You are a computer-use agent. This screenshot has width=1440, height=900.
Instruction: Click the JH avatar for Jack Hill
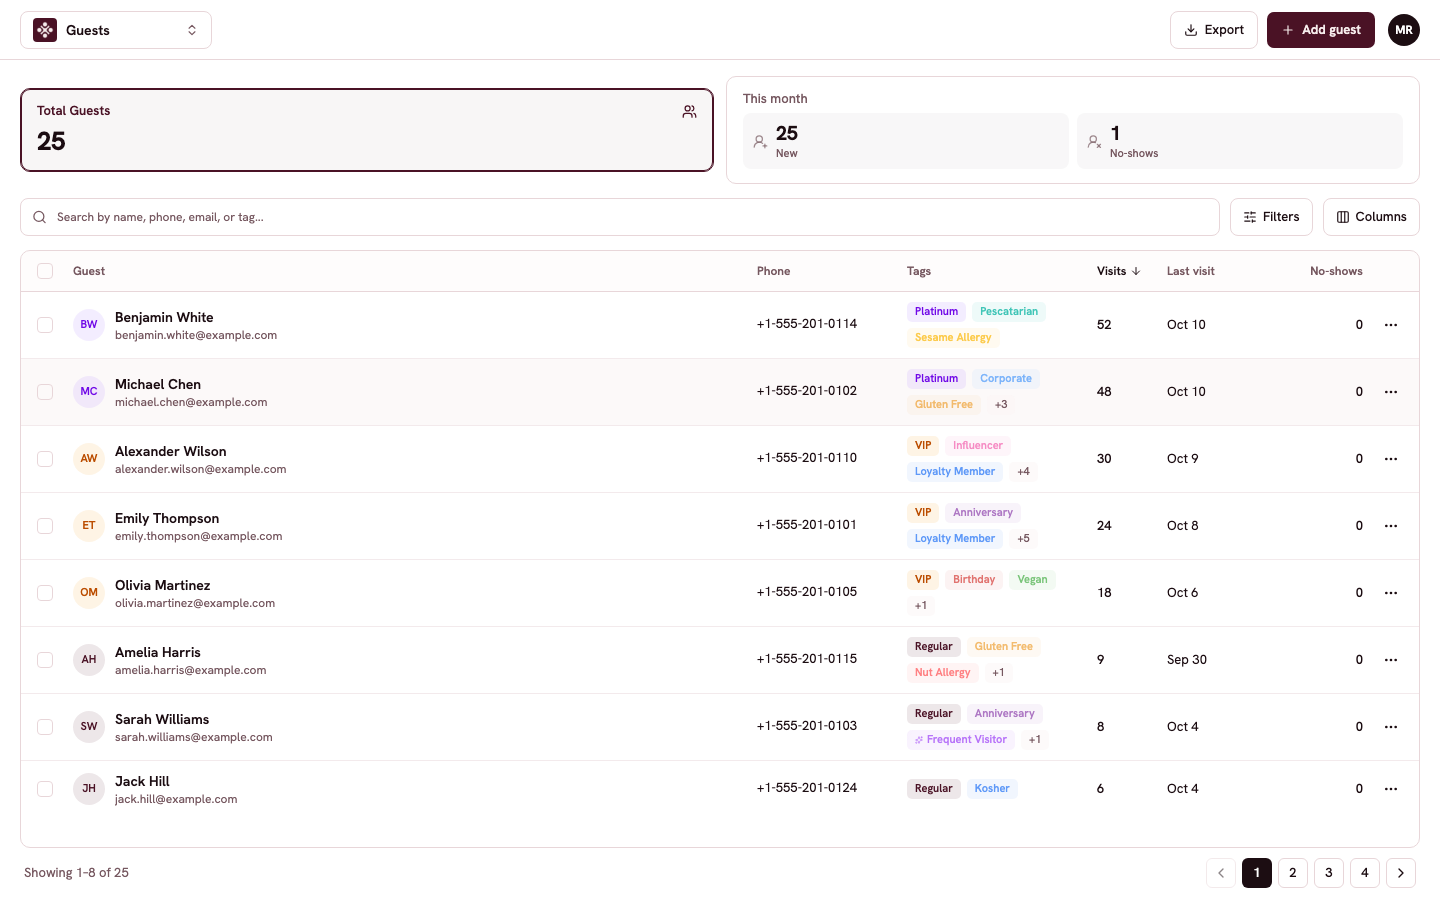(x=89, y=789)
